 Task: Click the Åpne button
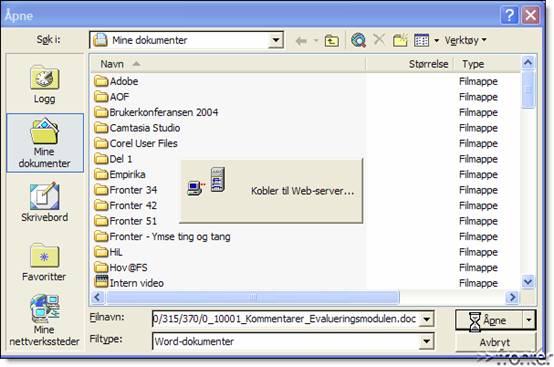point(489,320)
